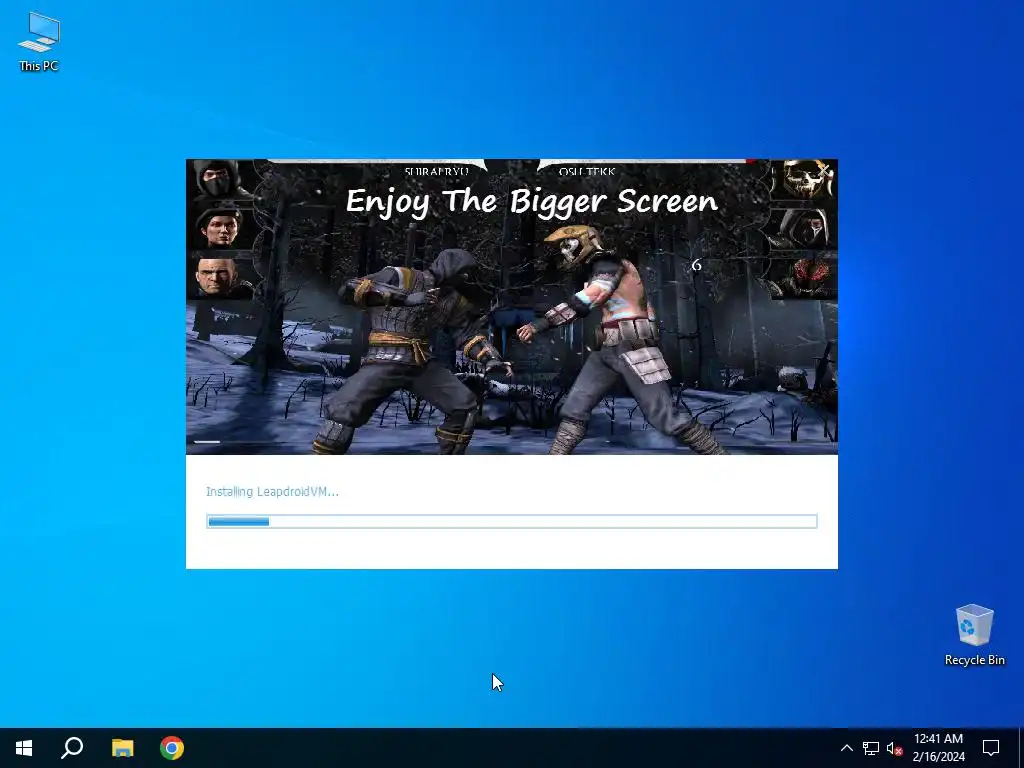Launch Google Chrome from the taskbar
Image resolution: width=1024 pixels, height=768 pixels.
tap(172, 748)
